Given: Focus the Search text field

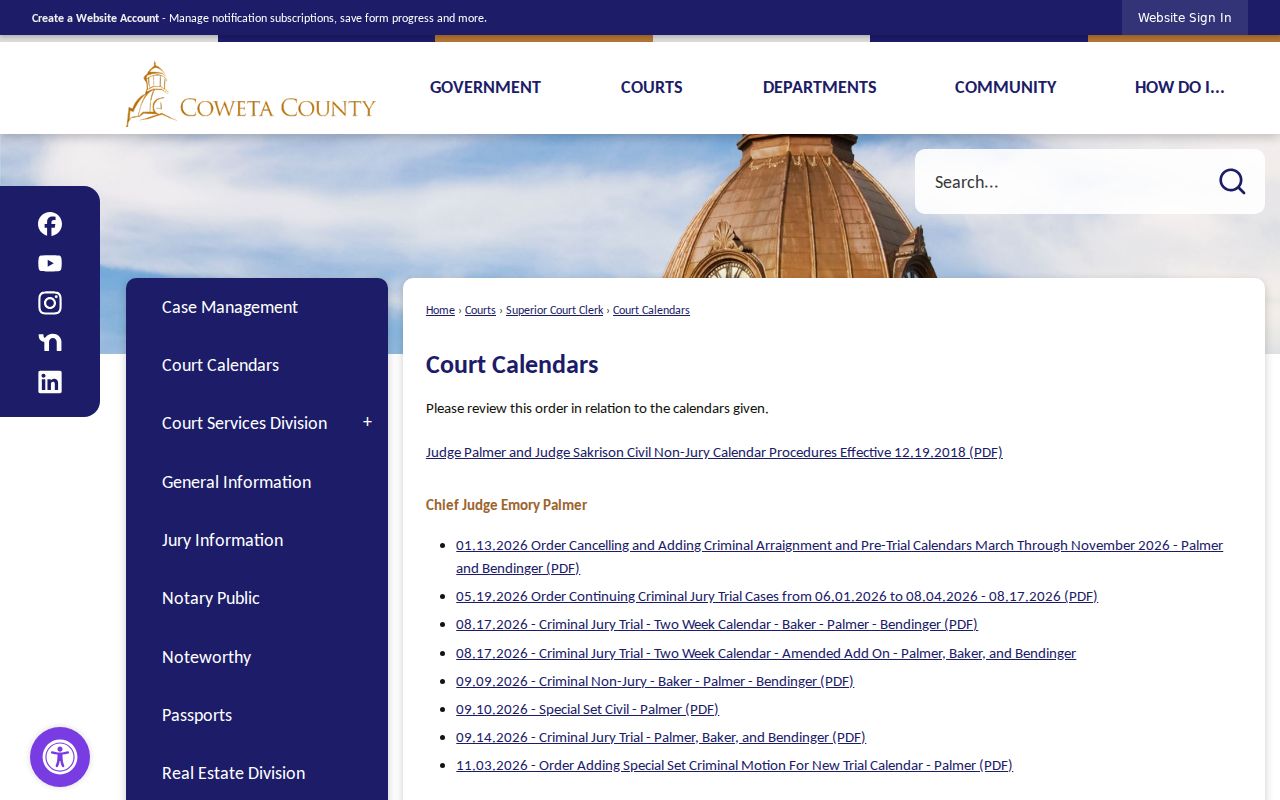Looking at the screenshot, I should [1065, 181].
